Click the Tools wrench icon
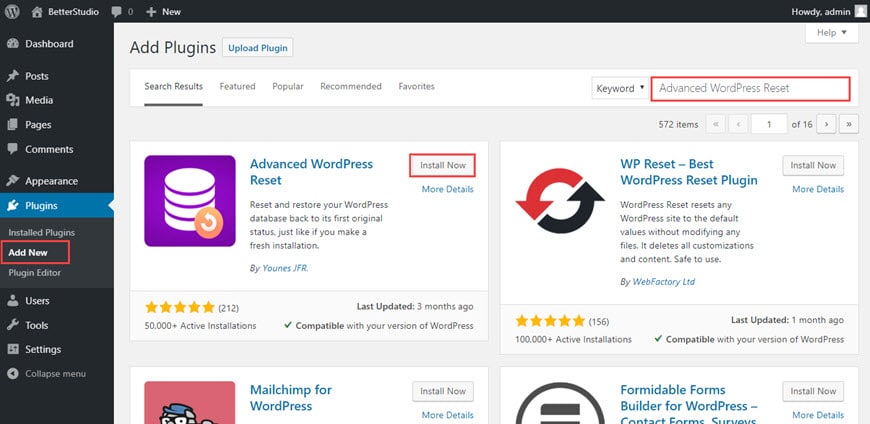This screenshot has width=870, height=424. 13,325
